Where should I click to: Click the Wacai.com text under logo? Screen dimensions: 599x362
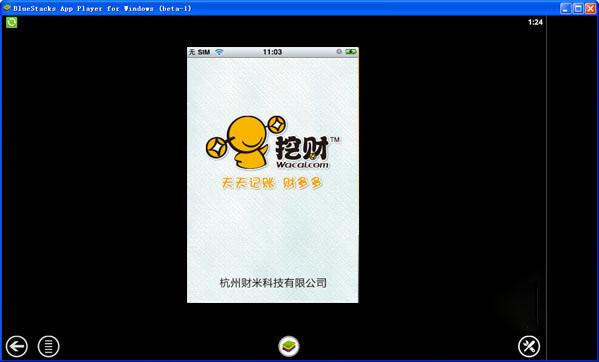pos(302,165)
